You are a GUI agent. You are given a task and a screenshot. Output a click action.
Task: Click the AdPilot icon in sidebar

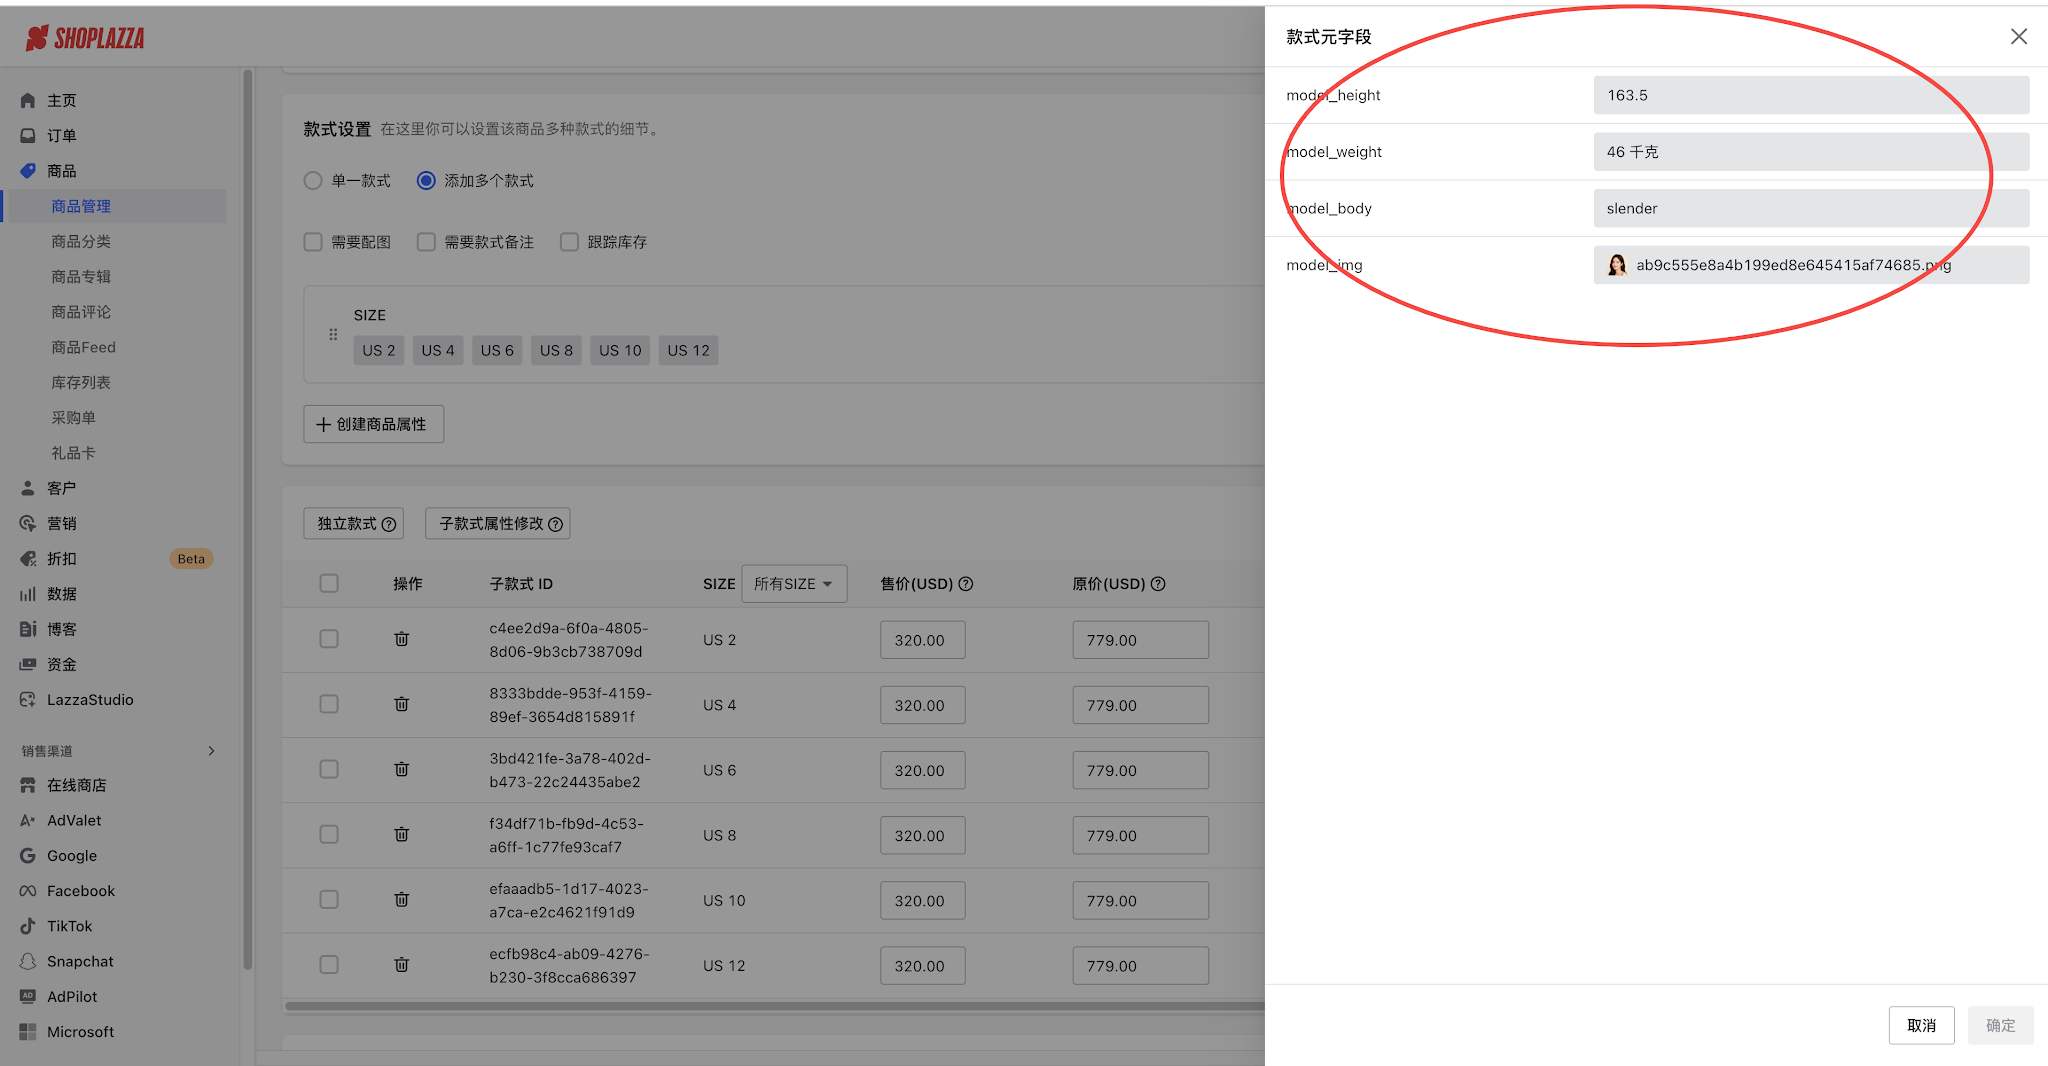pyautogui.click(x=28, y=996)
